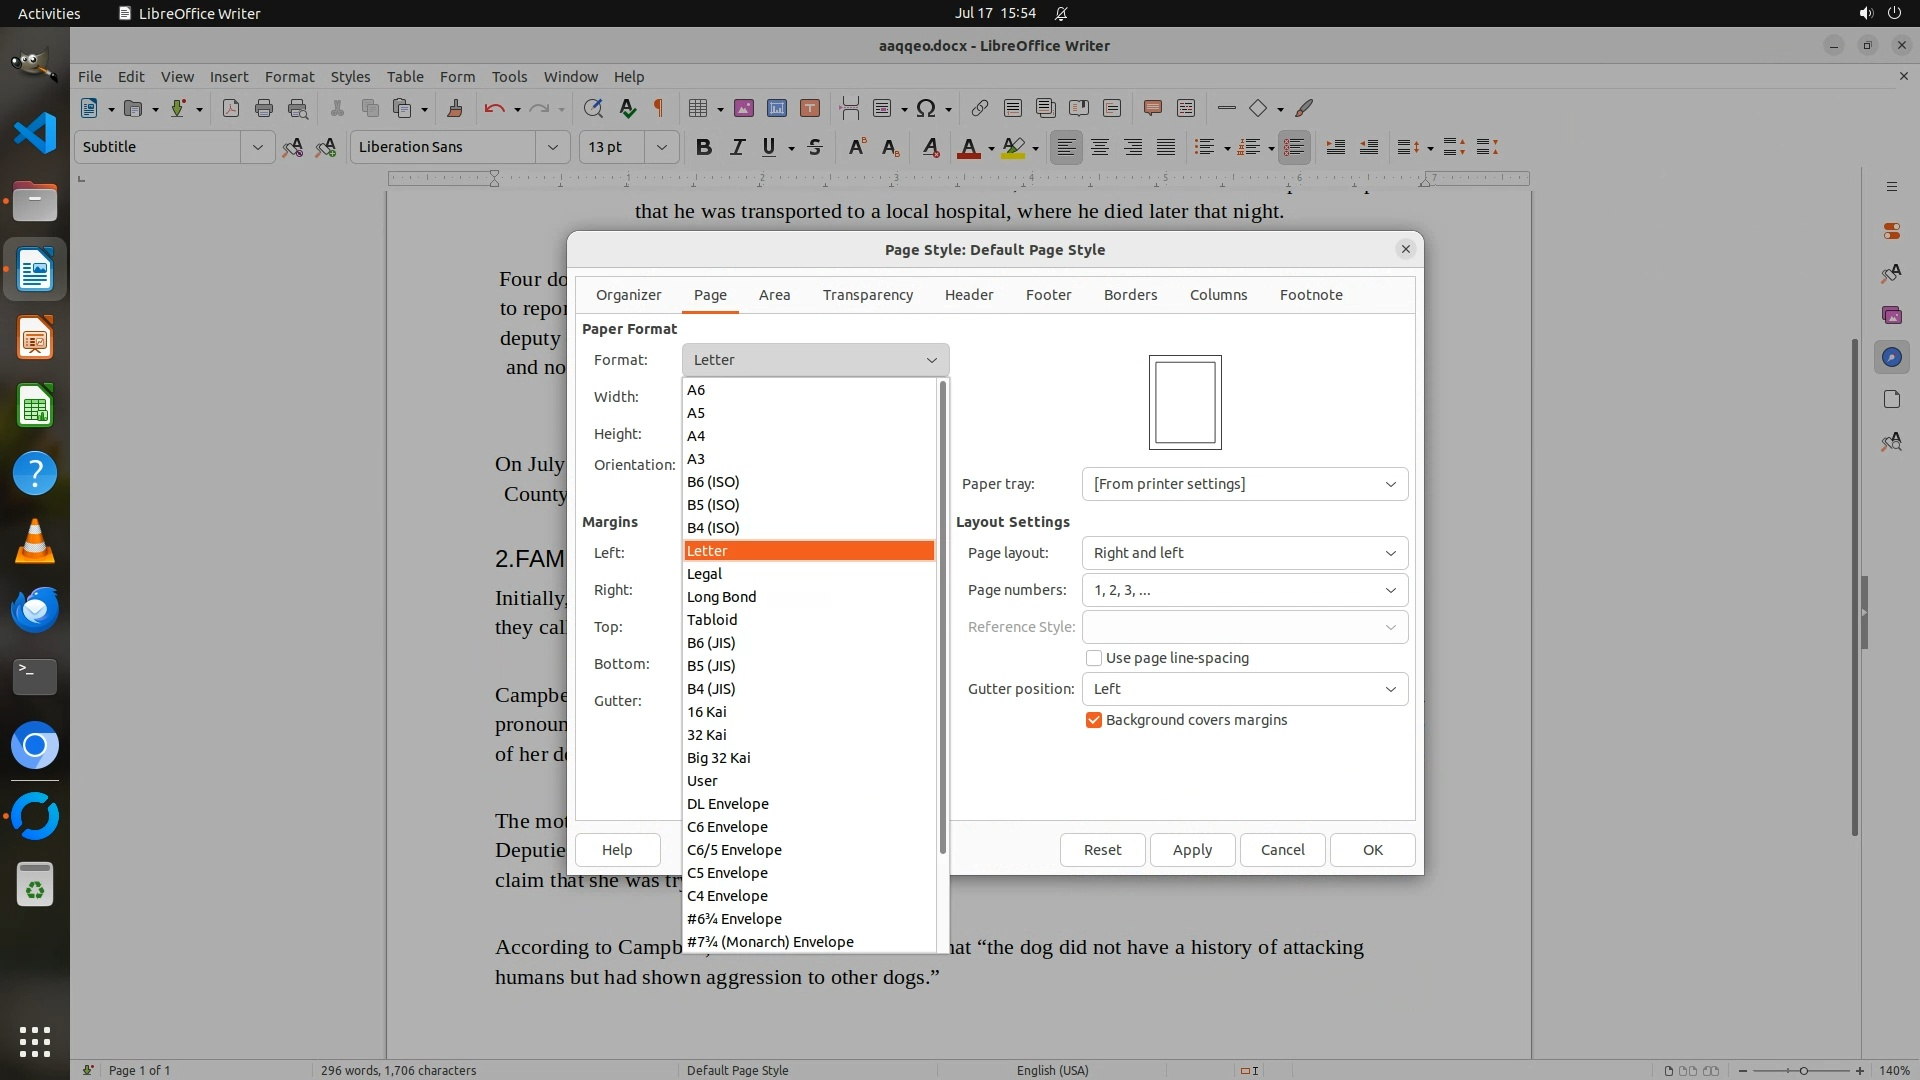Click Export as PDF icon

[x=230, y=108]
